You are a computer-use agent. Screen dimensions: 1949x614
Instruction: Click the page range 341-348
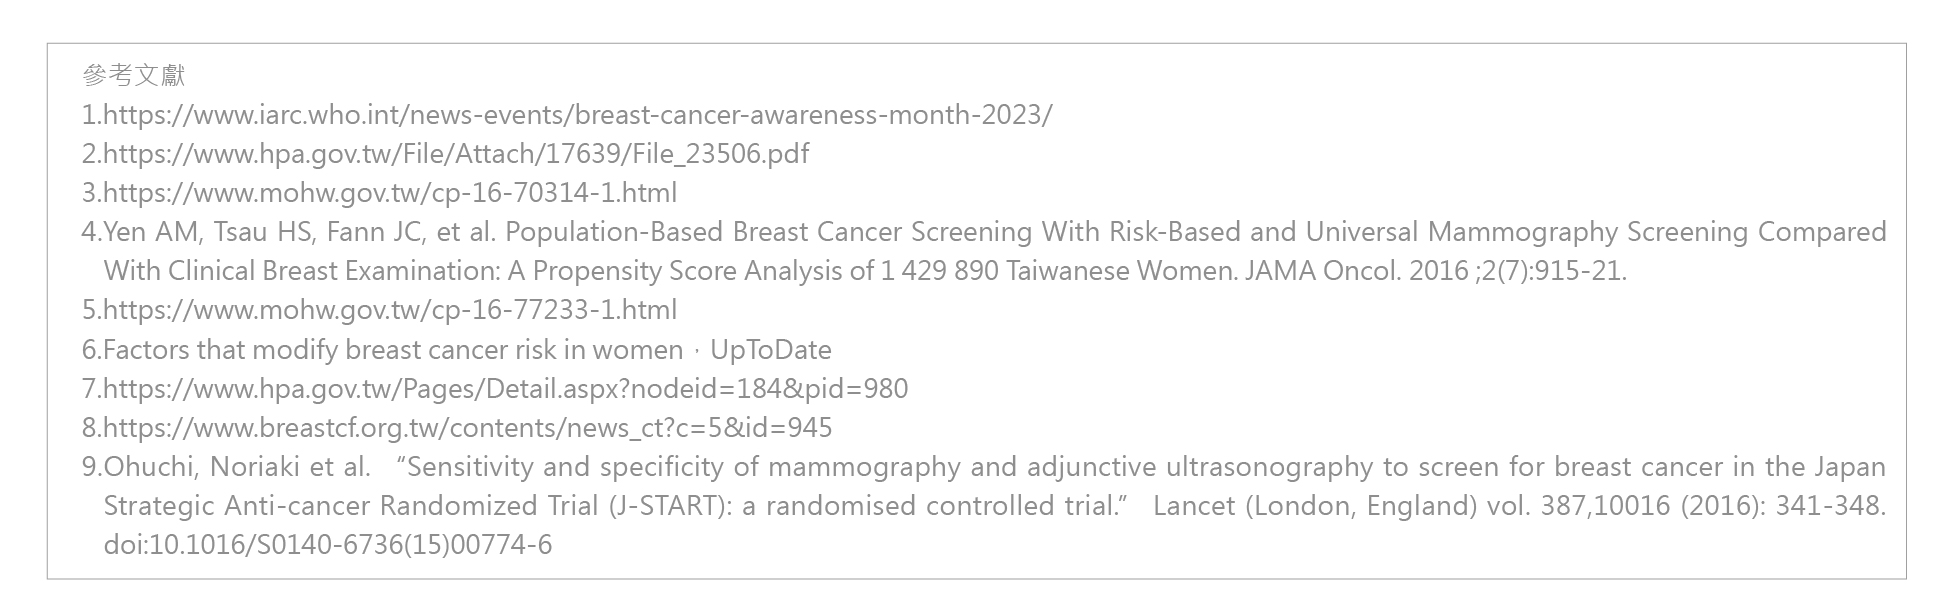point(1830,506)
